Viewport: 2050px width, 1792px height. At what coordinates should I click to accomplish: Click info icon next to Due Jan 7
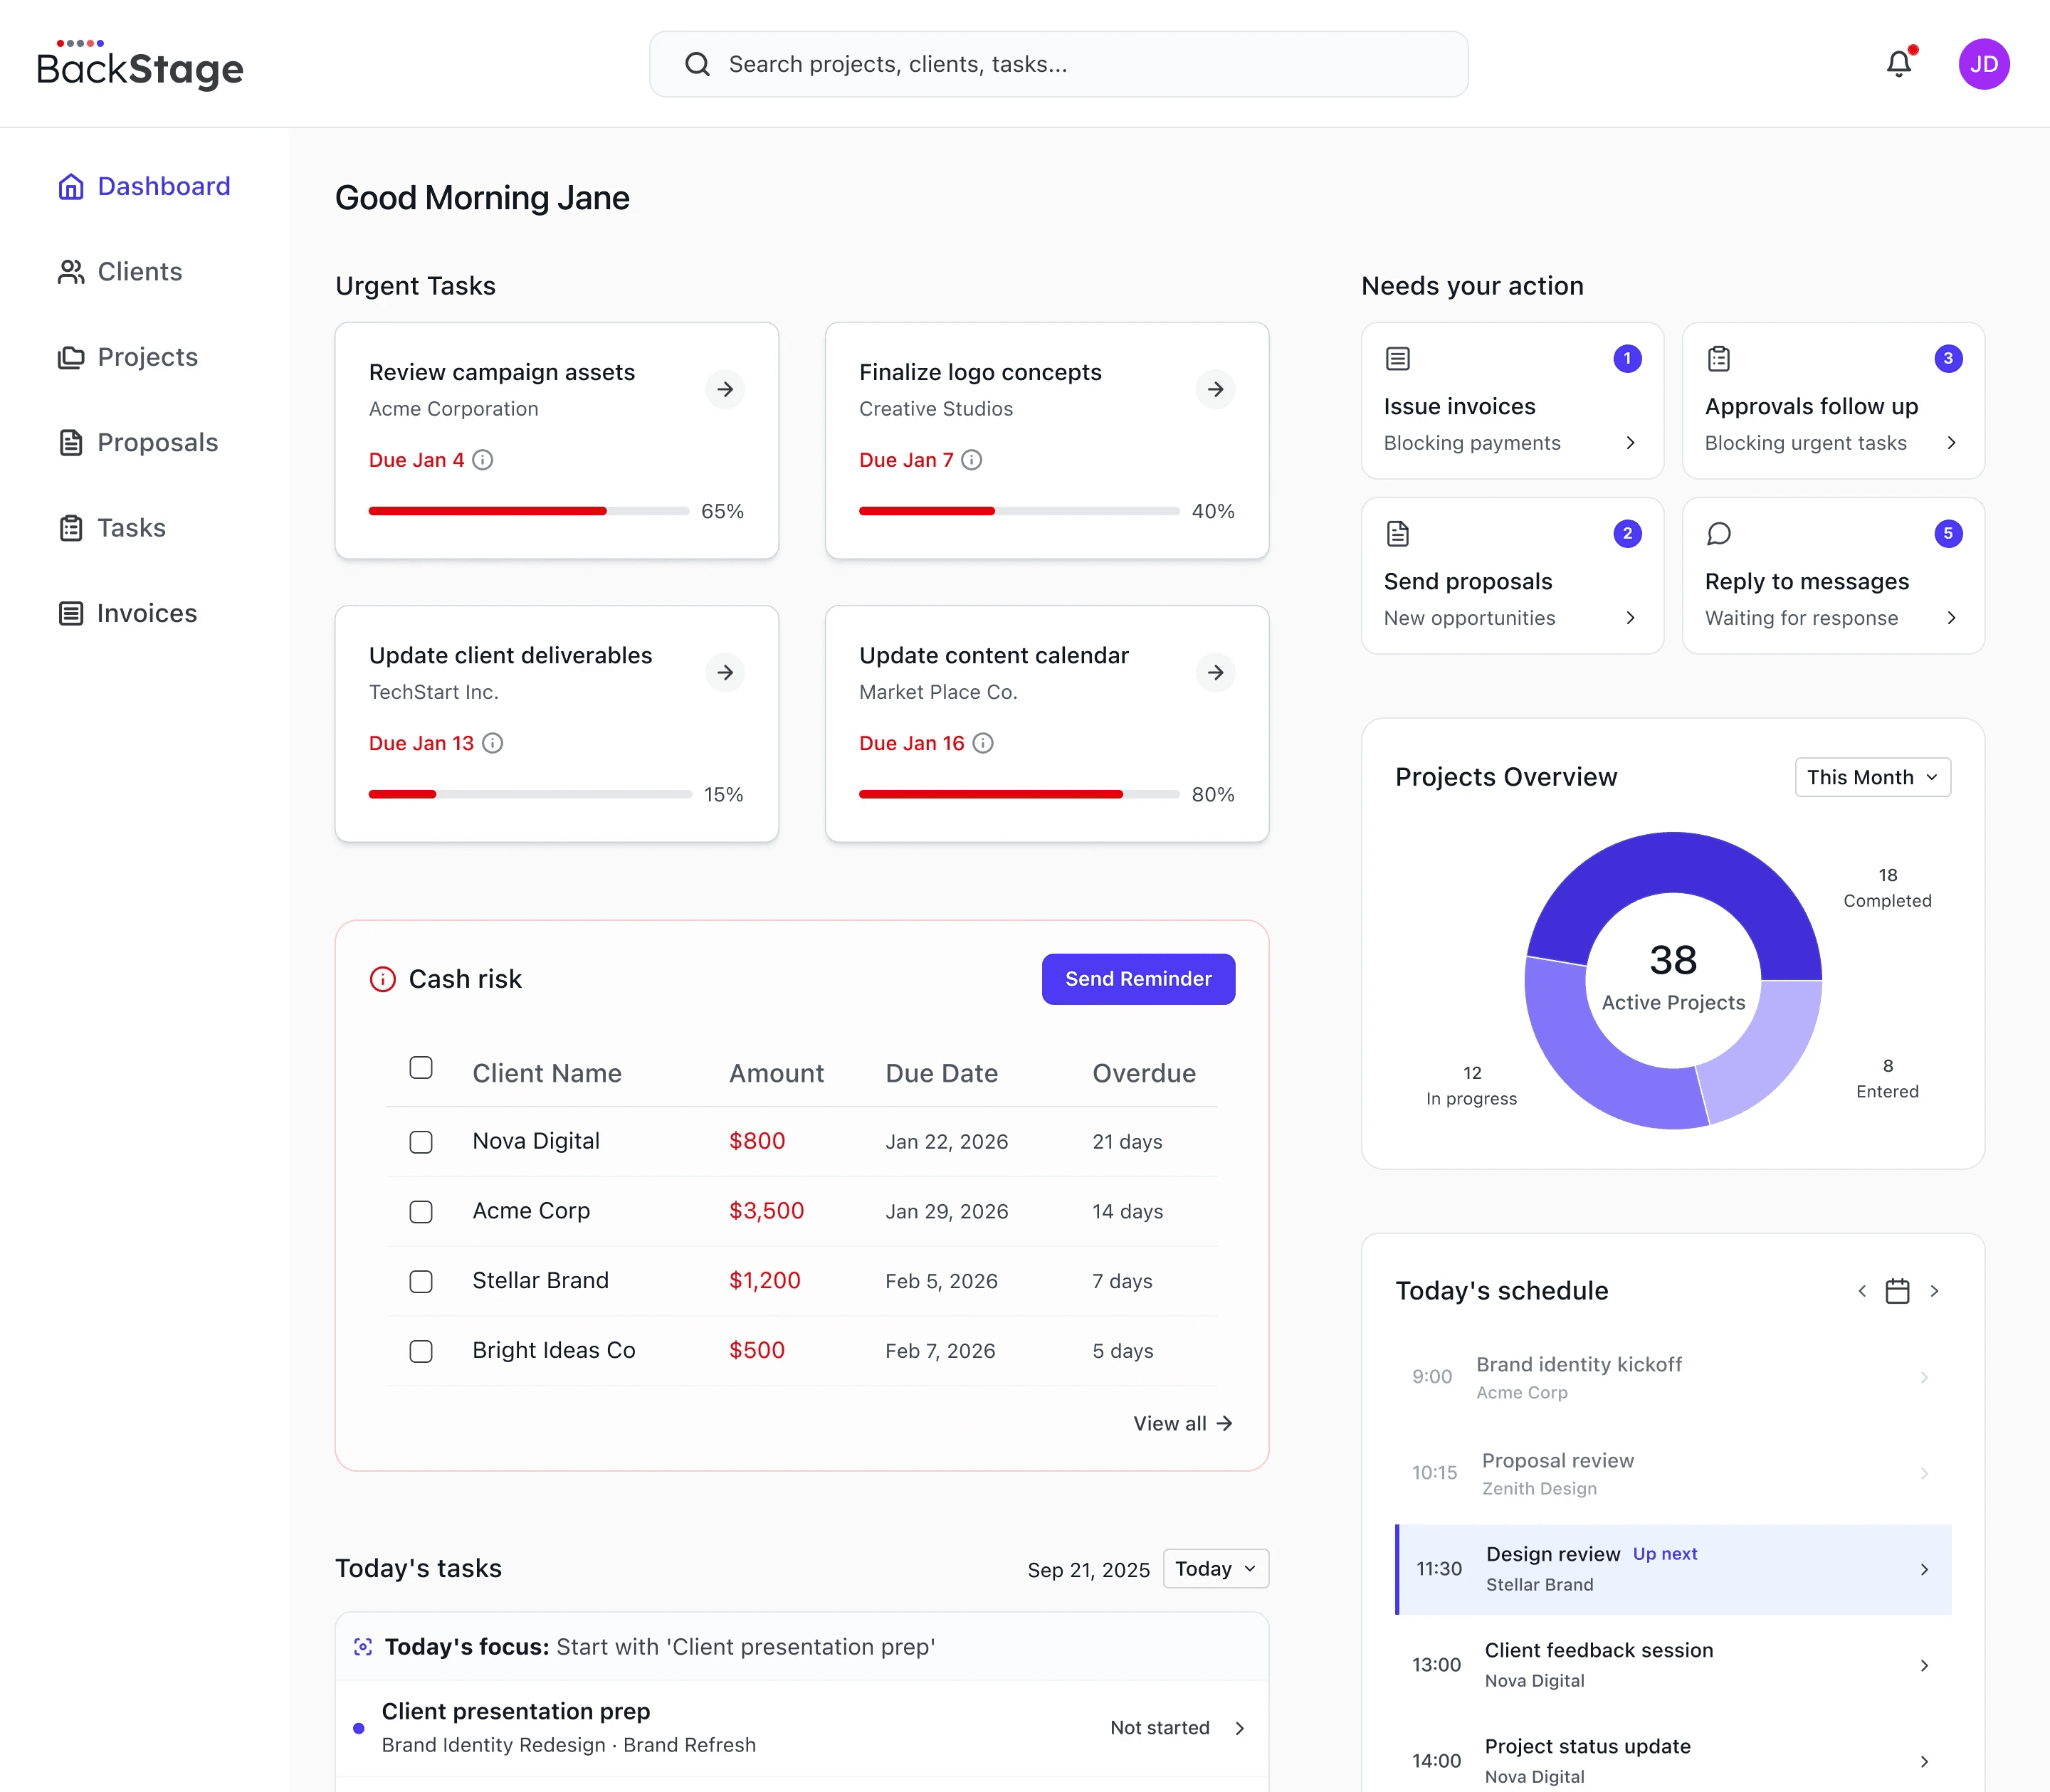click(x=971, y=460)
